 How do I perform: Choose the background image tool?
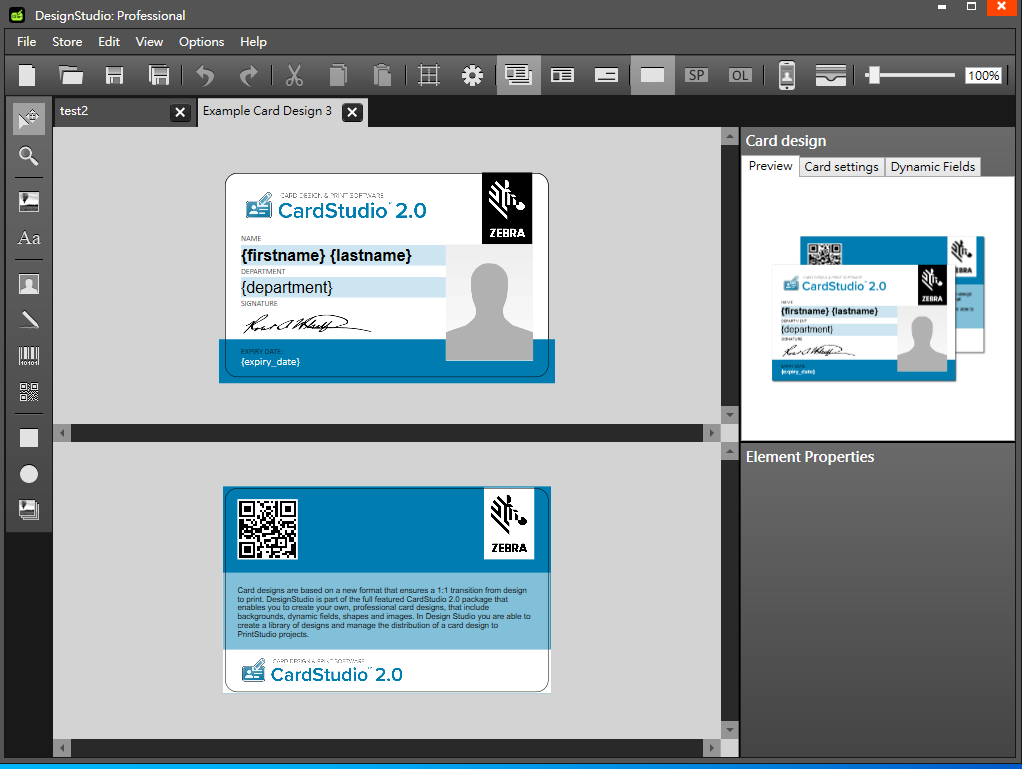(x=29, y=510)
